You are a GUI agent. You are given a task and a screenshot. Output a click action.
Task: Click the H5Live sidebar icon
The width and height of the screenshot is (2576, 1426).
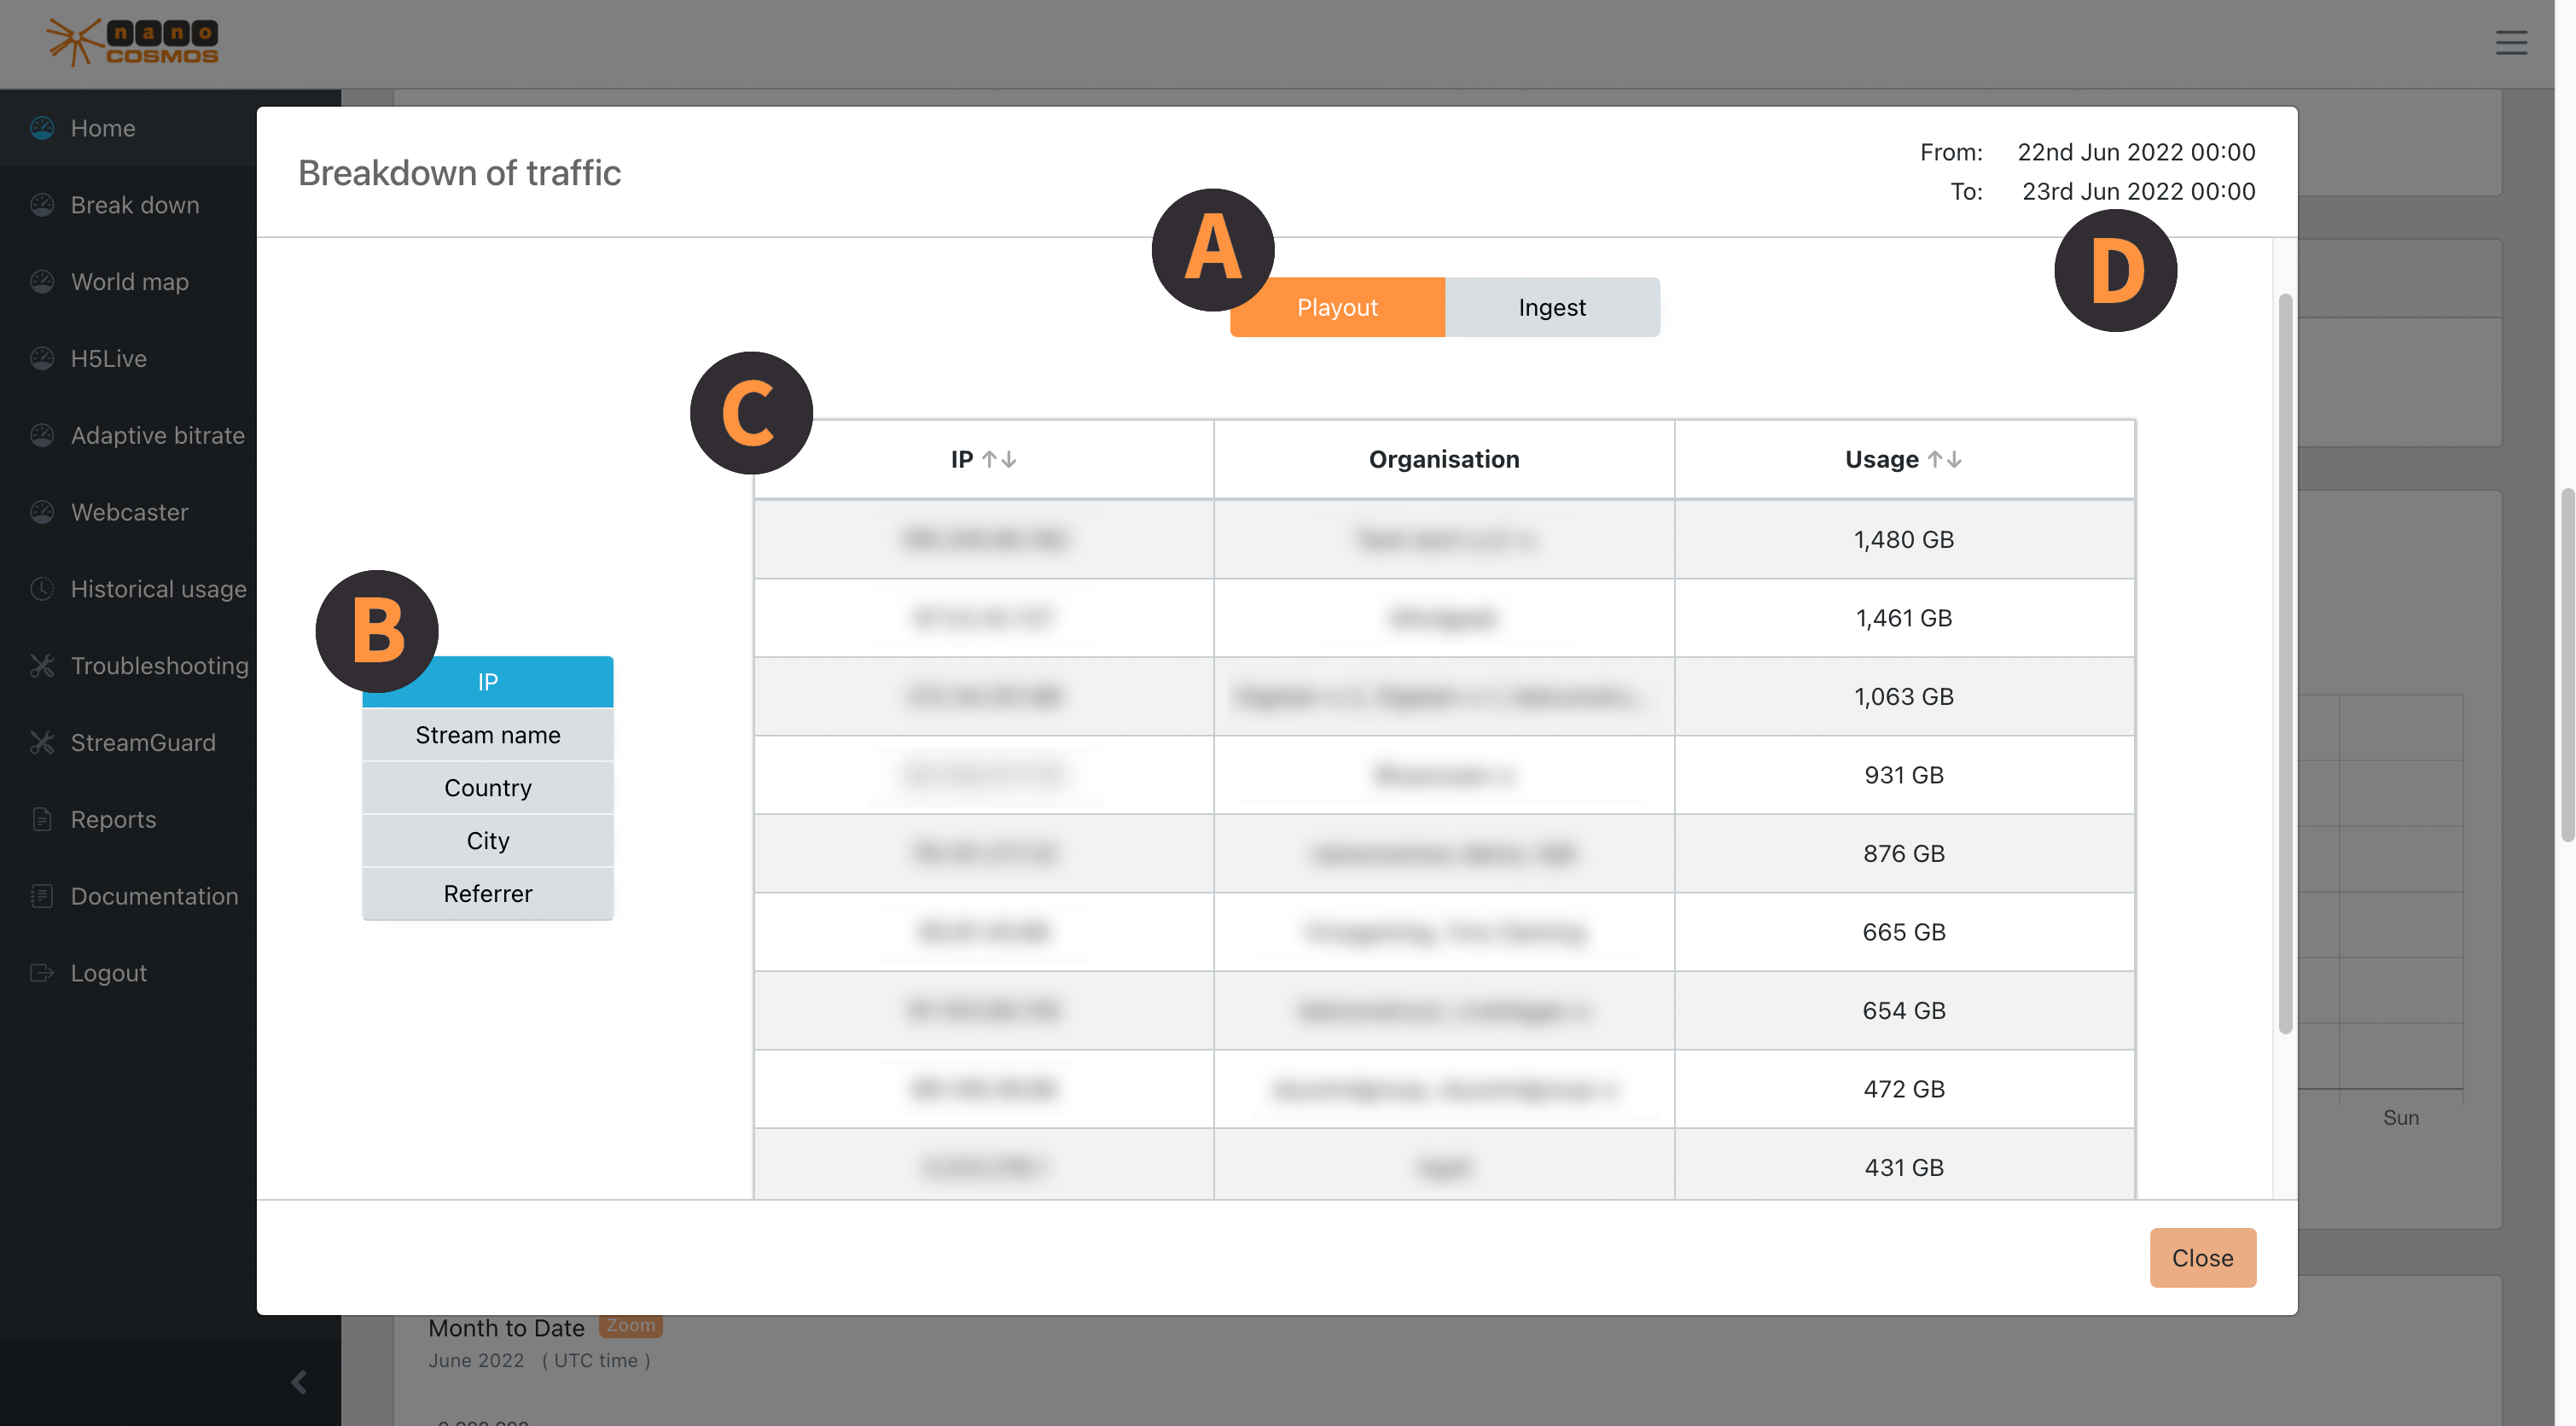[x=42, y=358]
